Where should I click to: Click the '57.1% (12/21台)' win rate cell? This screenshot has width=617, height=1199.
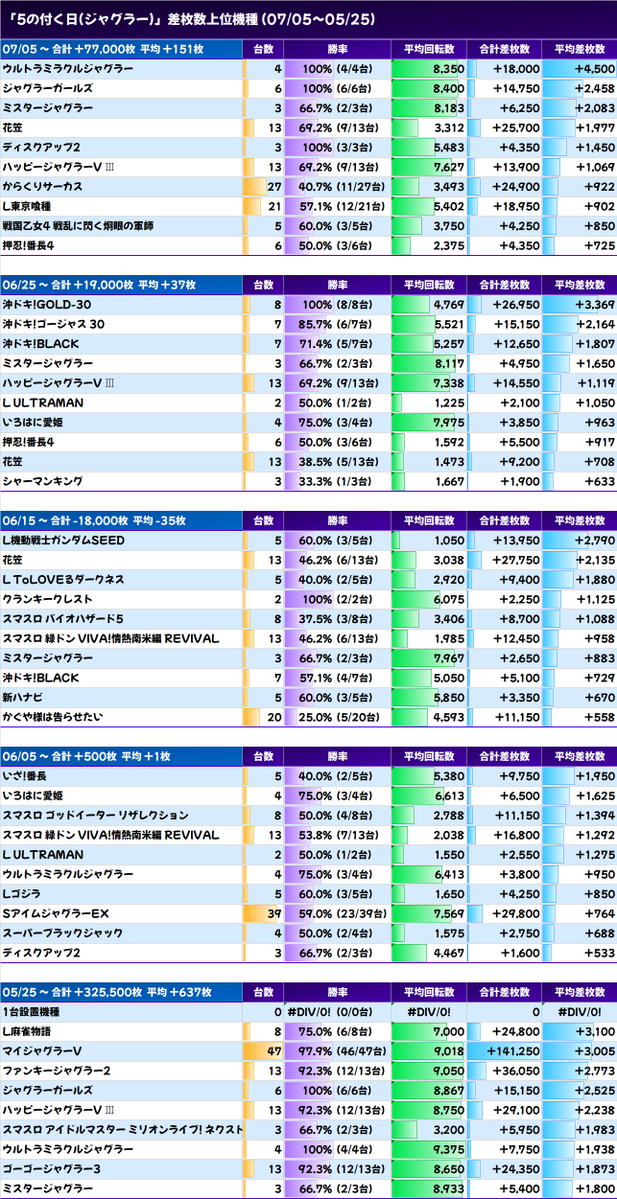pos(337,206)
